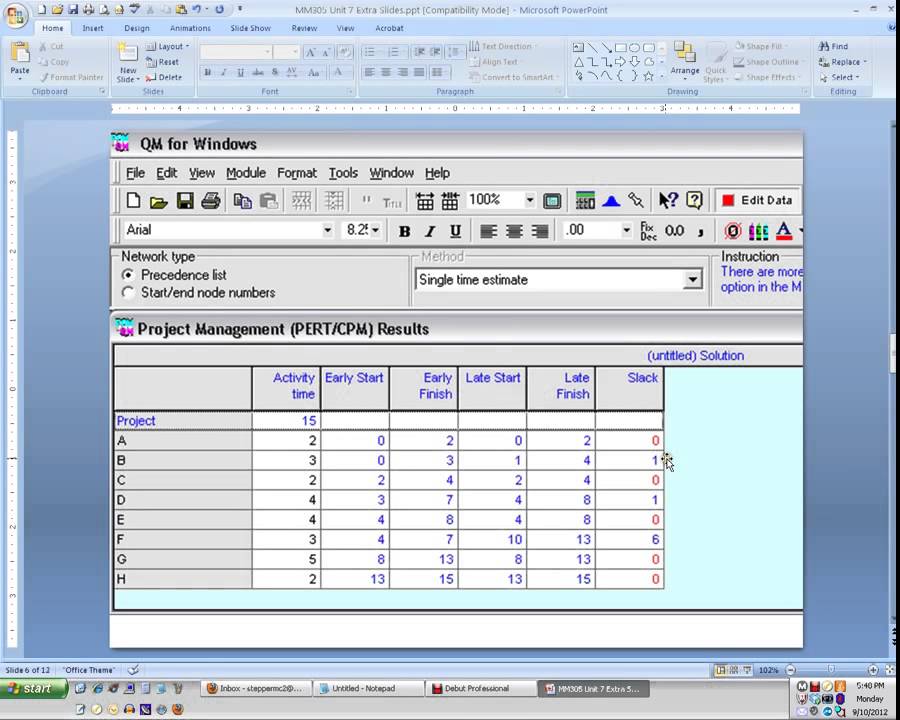The width and height of the screenshot is (900, 720).
Task: Click the QM red zero-slash icon
Action: pos(732,231)
